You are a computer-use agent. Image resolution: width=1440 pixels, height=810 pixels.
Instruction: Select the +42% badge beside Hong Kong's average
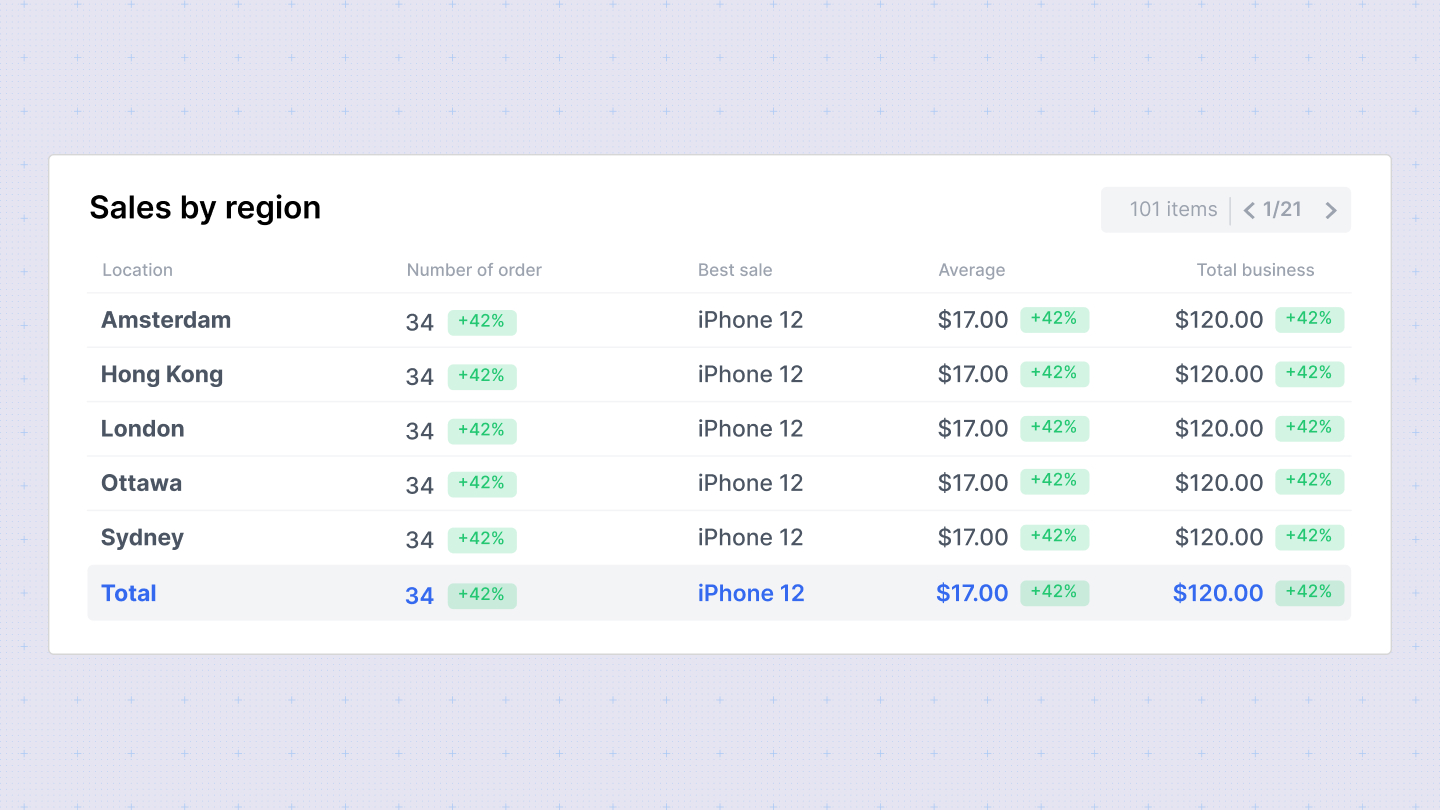(1054, 373)
